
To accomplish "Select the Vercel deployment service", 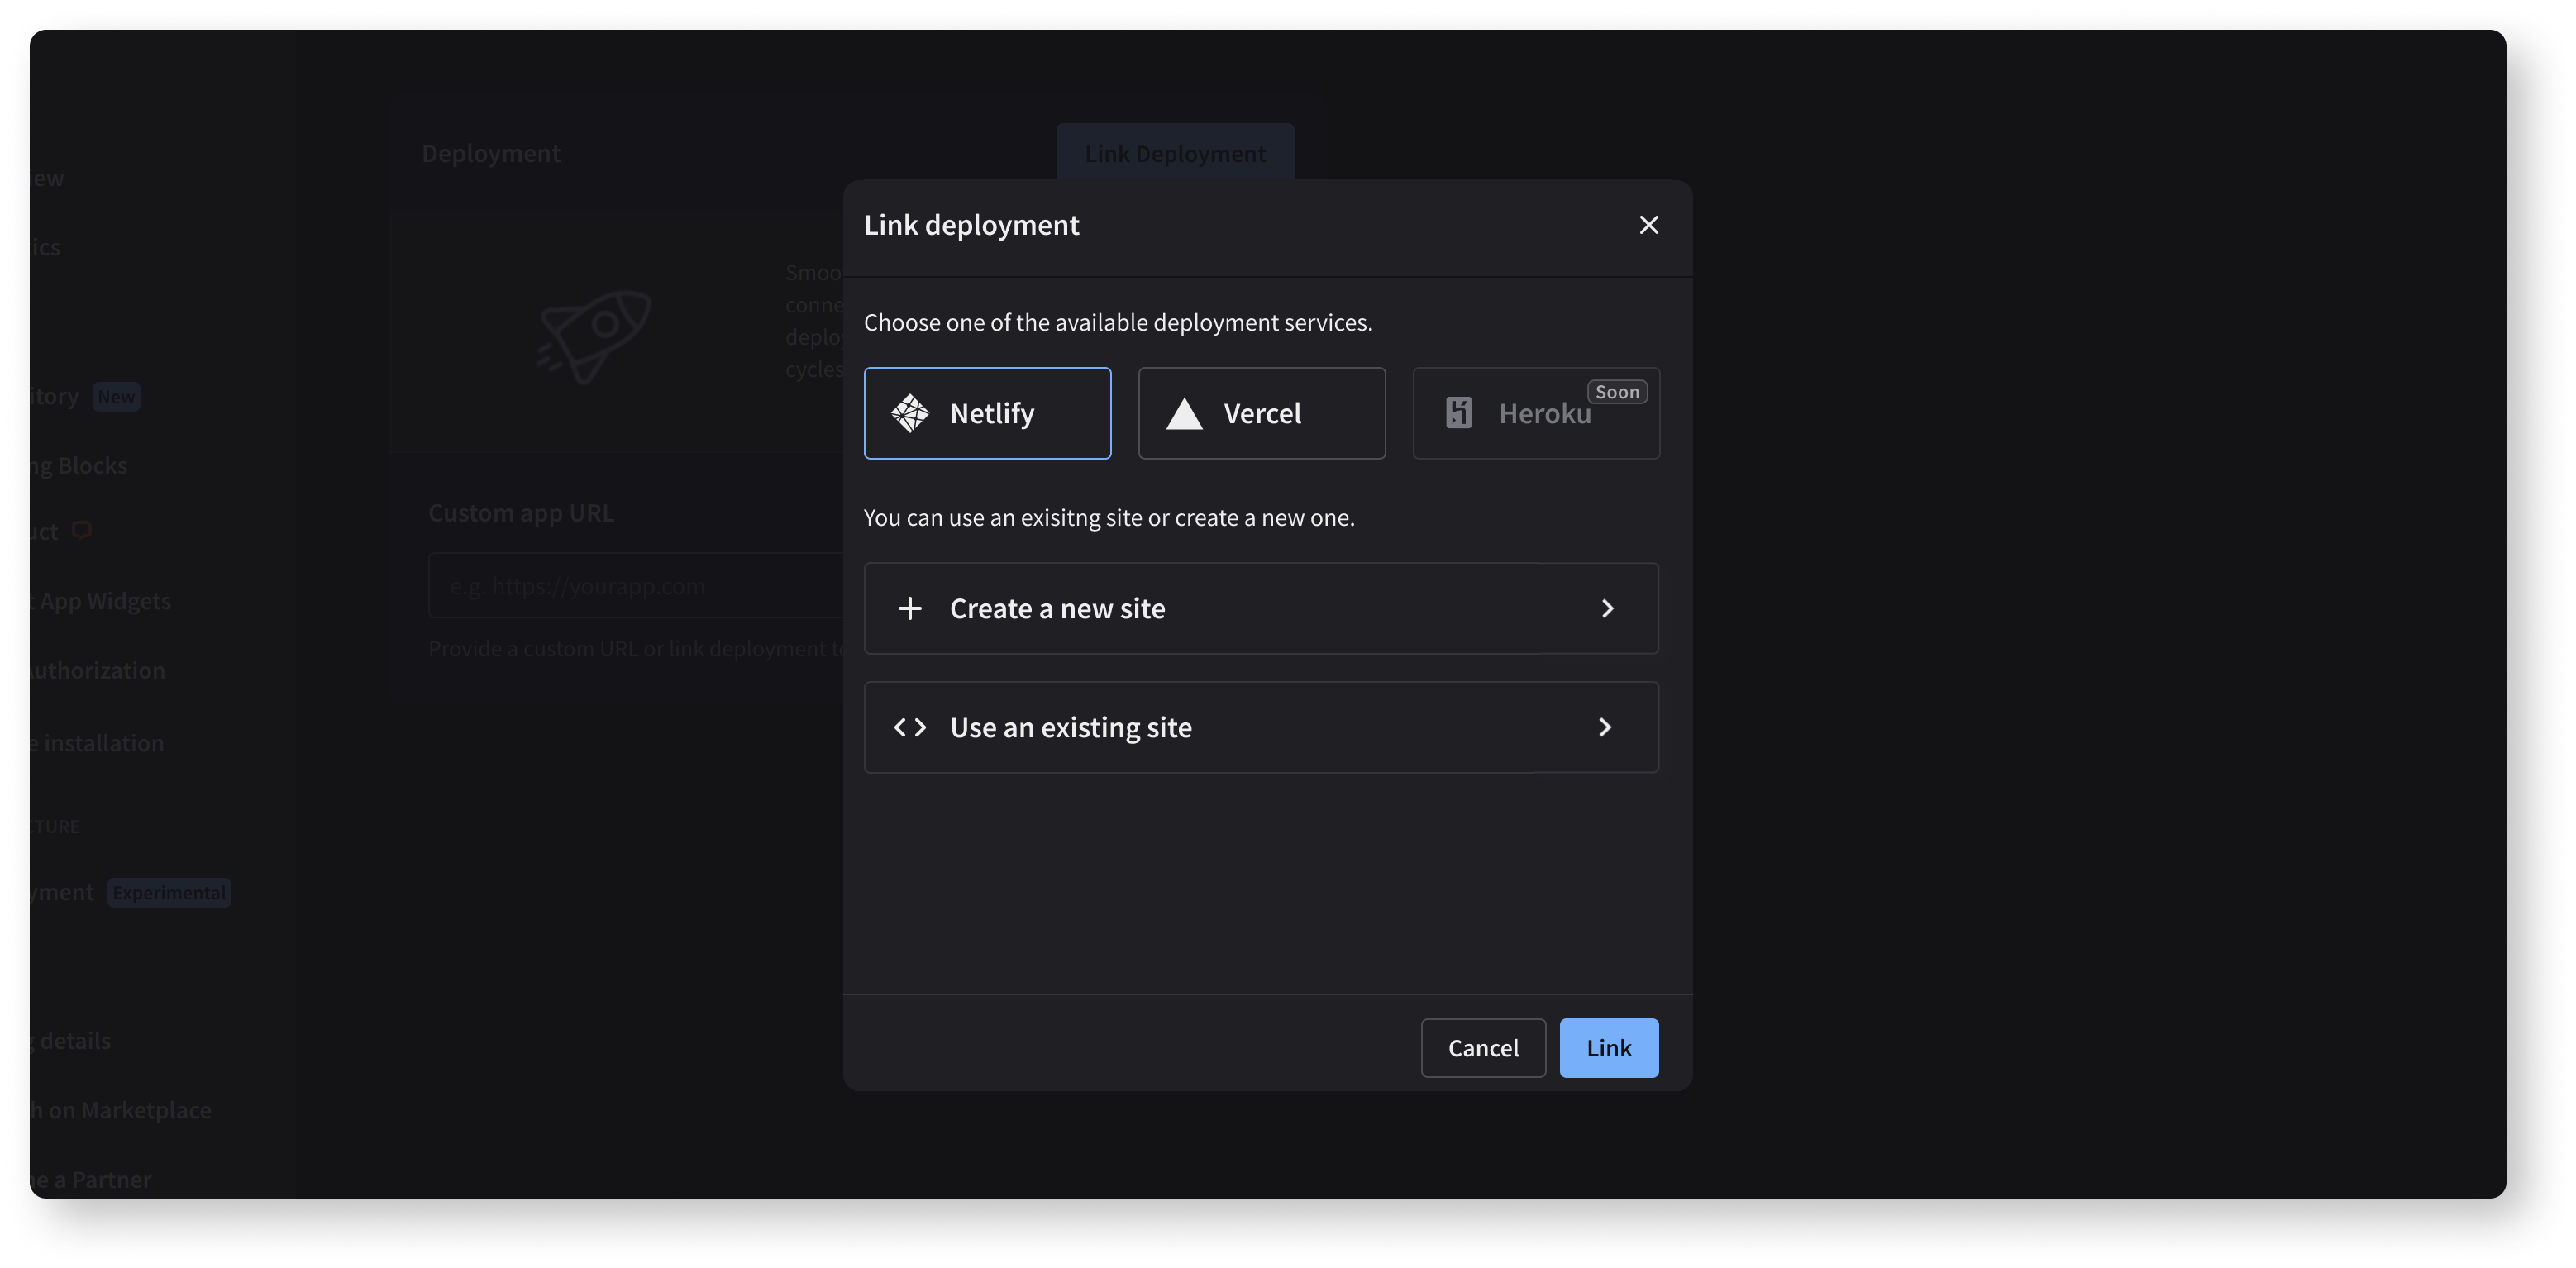I will [1261, 413].
